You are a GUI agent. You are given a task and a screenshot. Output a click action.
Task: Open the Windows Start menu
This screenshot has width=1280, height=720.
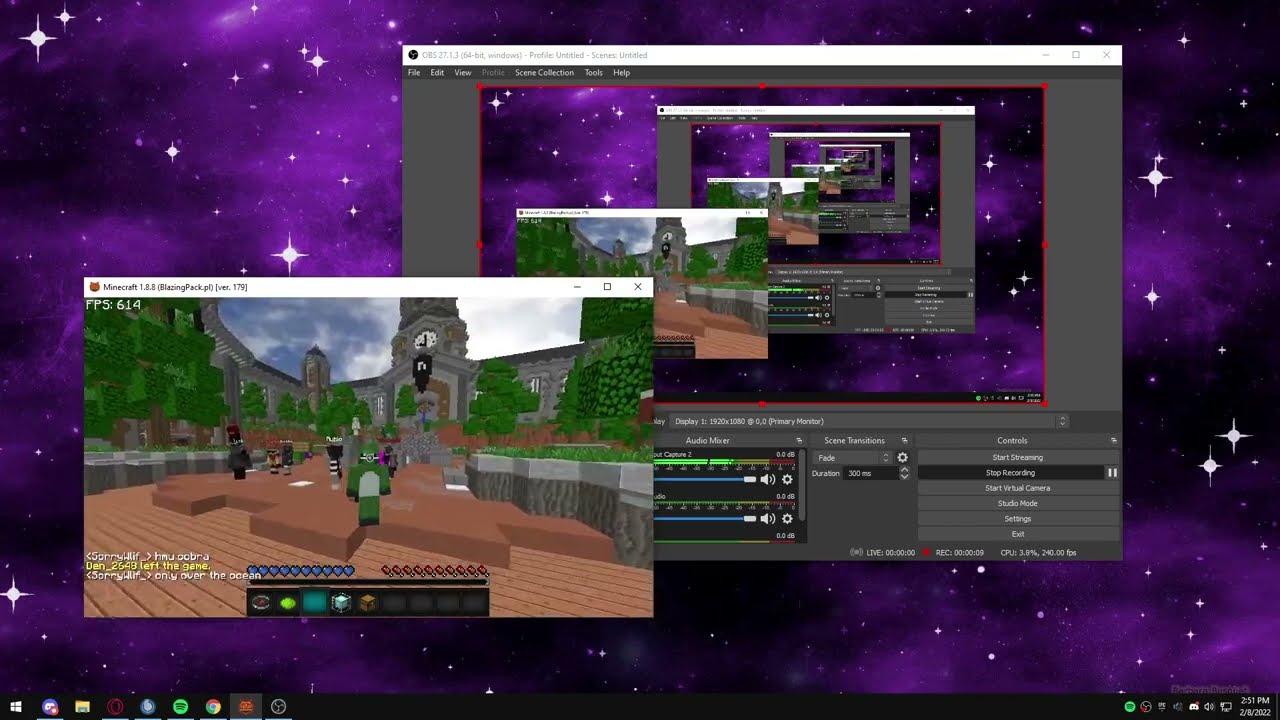pos(16,707)
